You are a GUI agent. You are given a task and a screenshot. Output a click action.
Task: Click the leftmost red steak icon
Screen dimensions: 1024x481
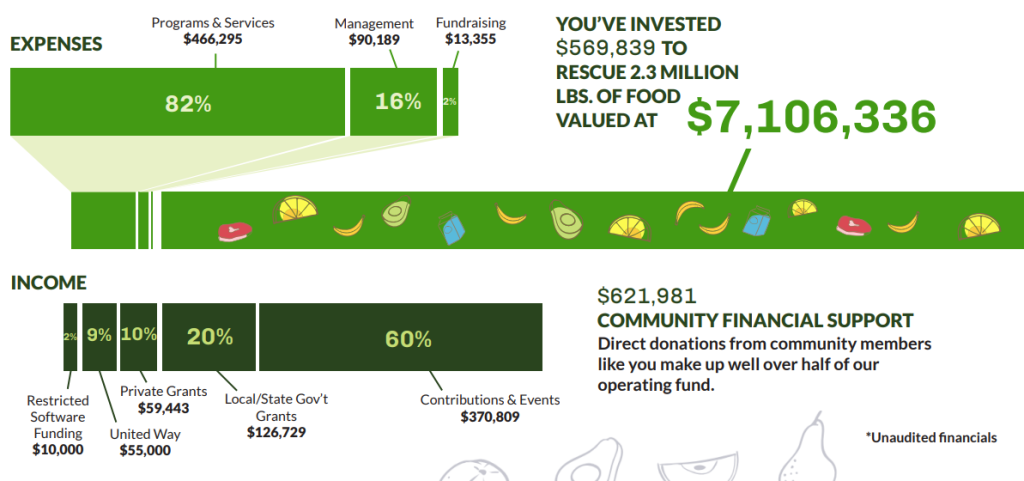point(235,232)
